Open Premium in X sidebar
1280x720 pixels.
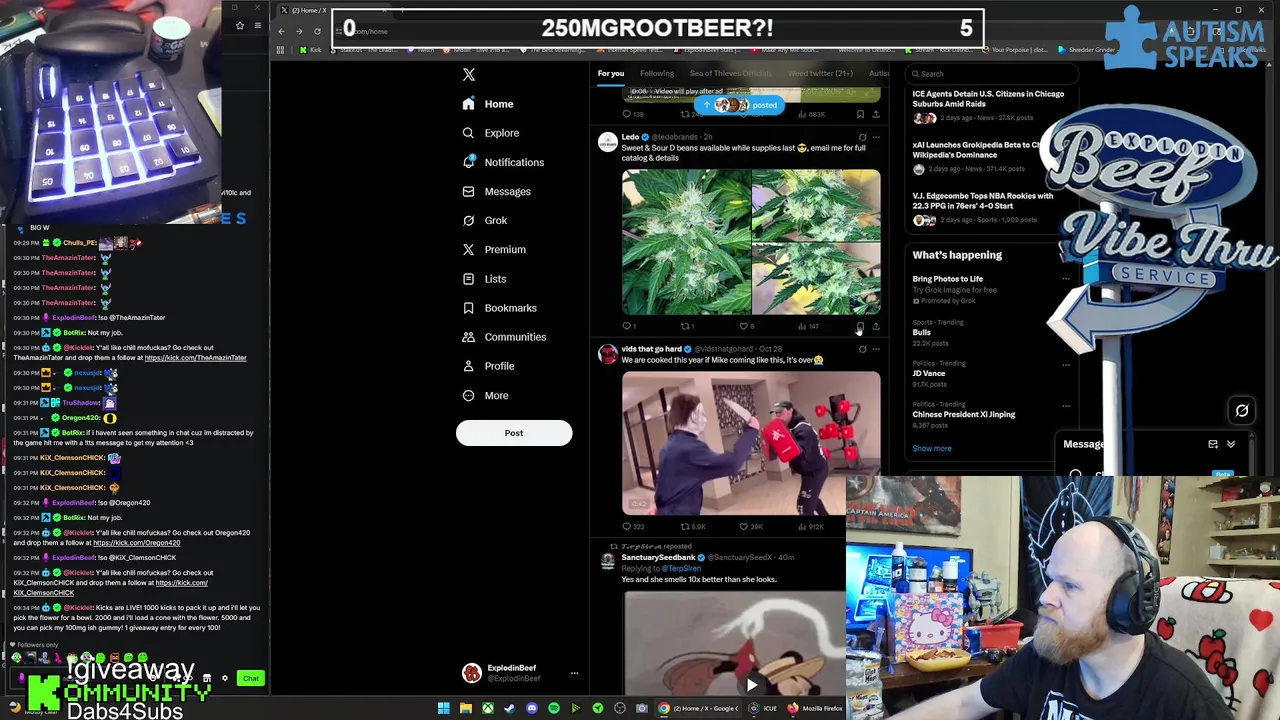[494, 249]
